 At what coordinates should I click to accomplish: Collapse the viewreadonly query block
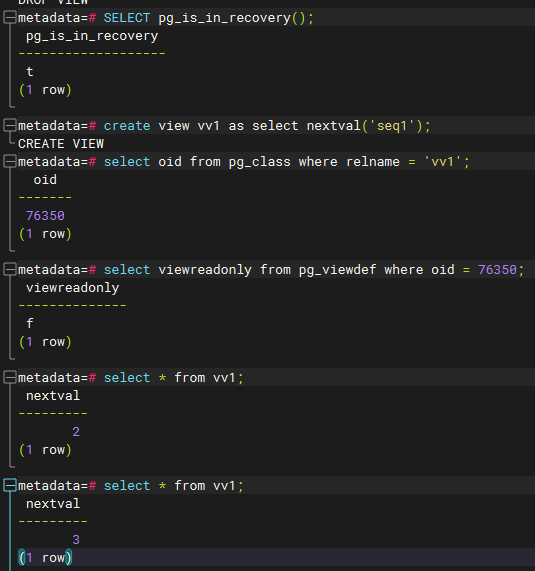9,270
